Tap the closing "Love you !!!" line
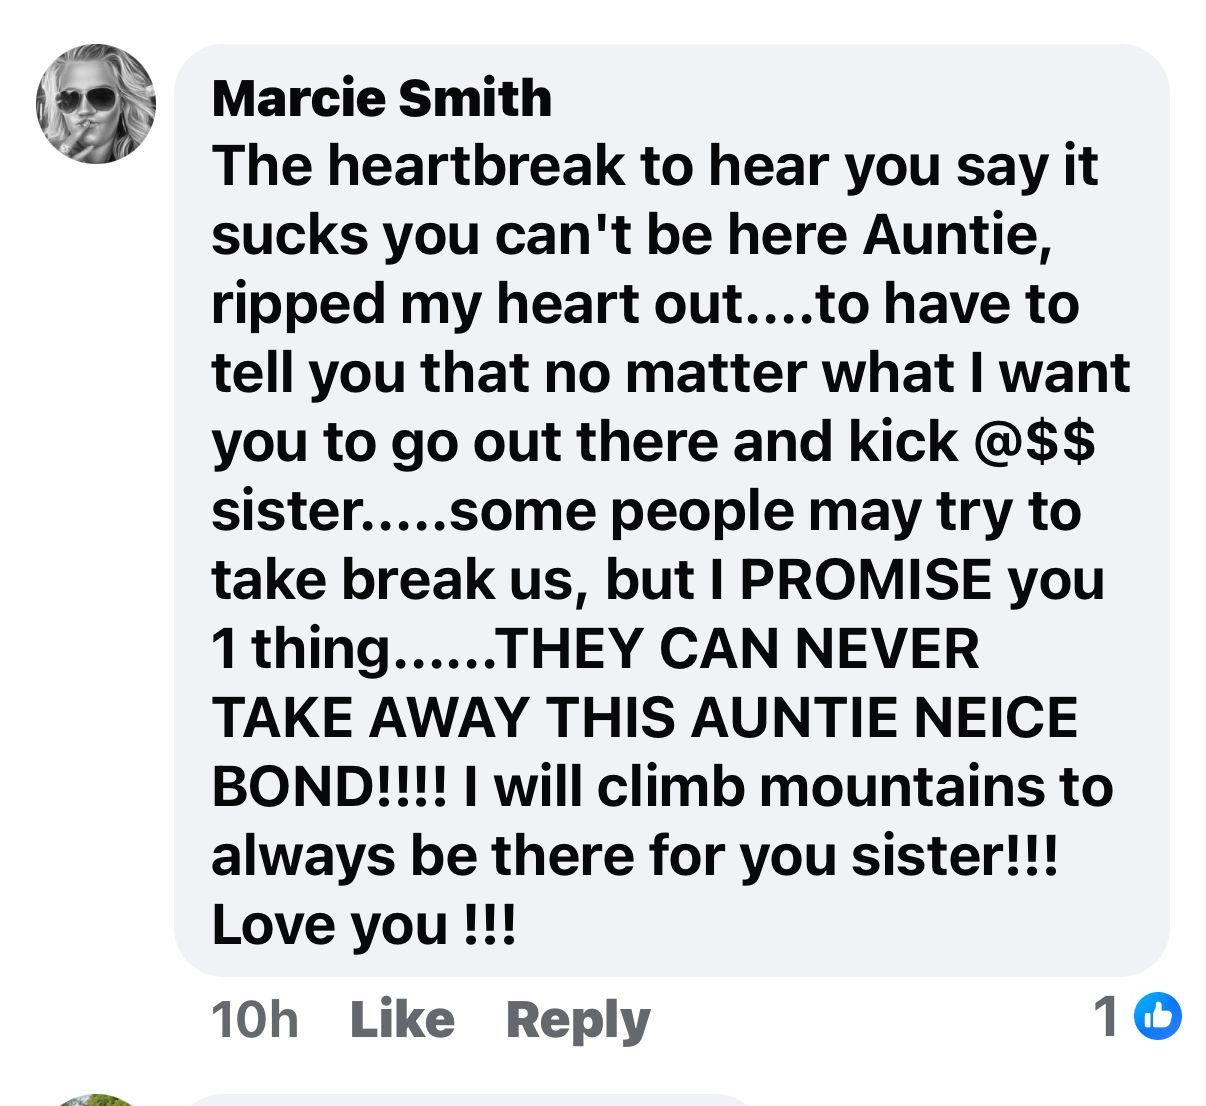The height and width of the screenshot is (1106, 1206). 364,926
